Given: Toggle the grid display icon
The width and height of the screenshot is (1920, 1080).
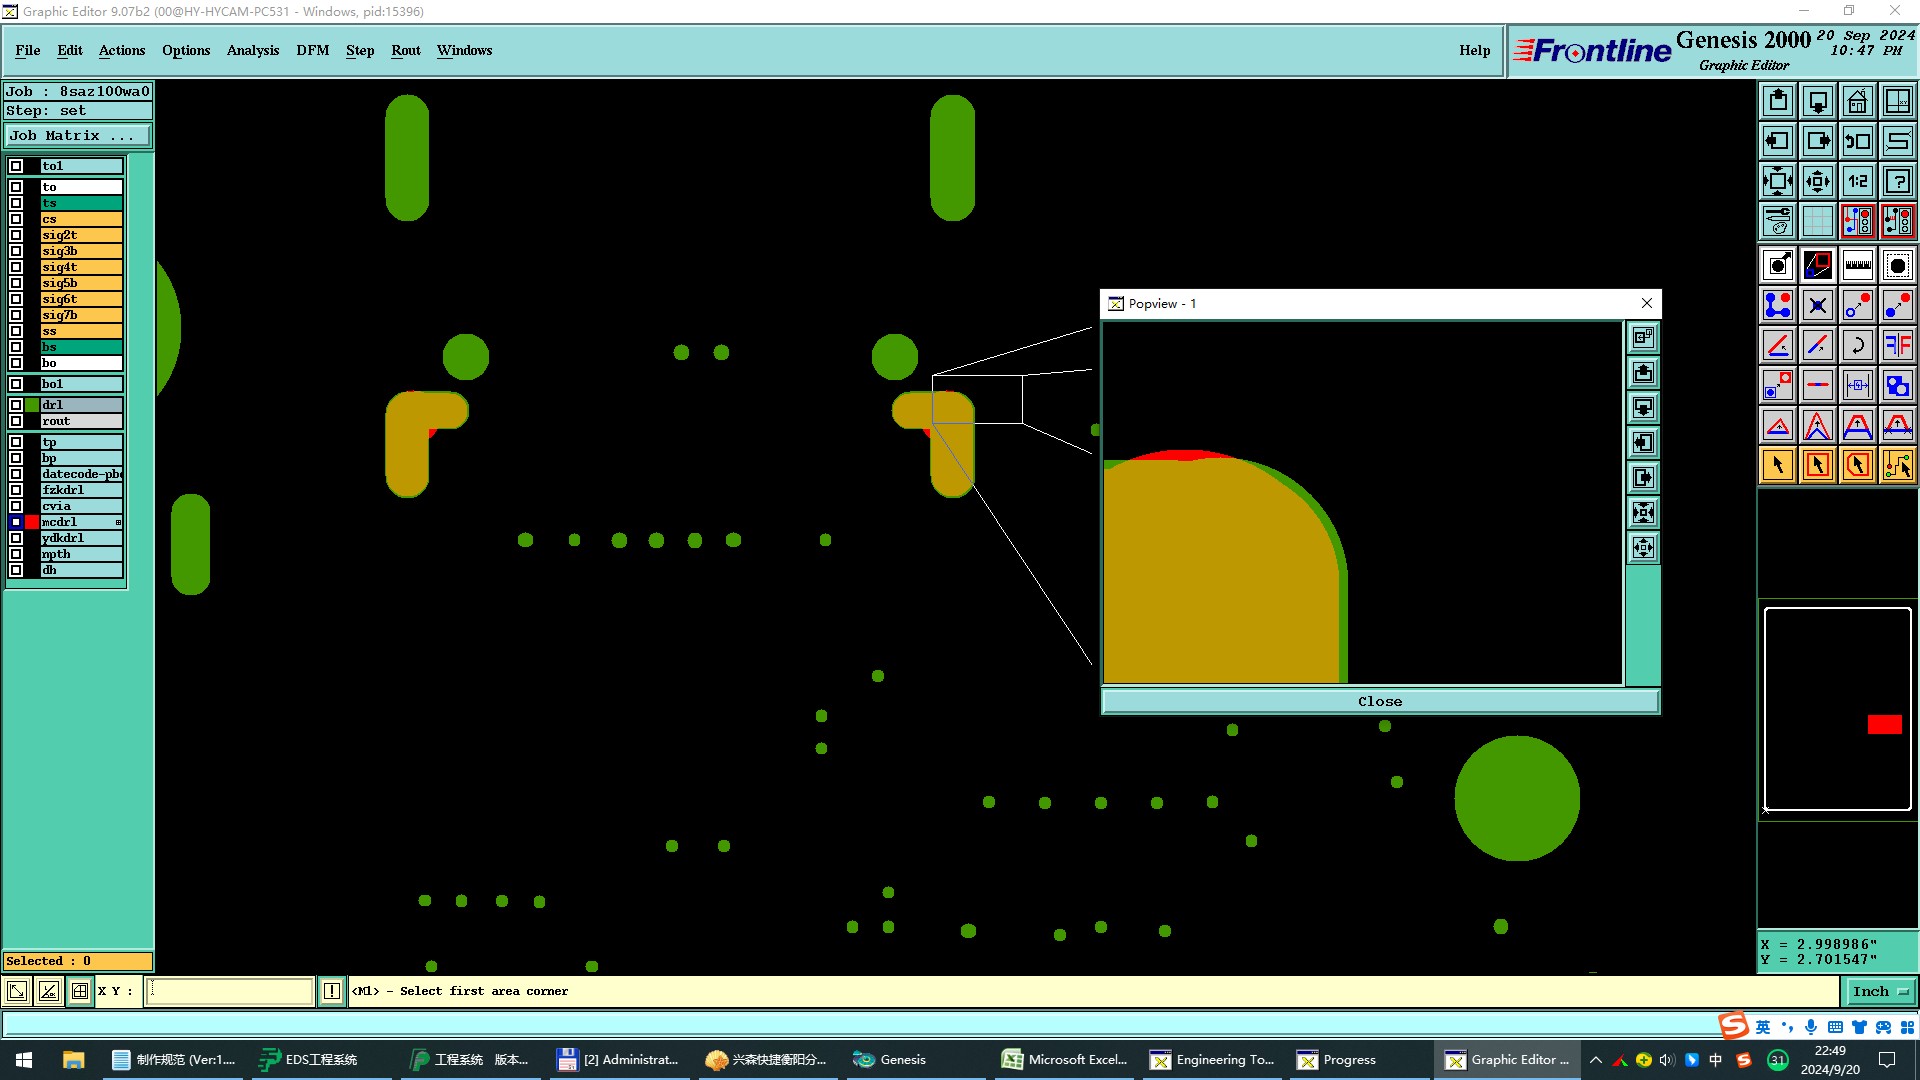Looking at the screenshot, I should (x=1817, y=221).
